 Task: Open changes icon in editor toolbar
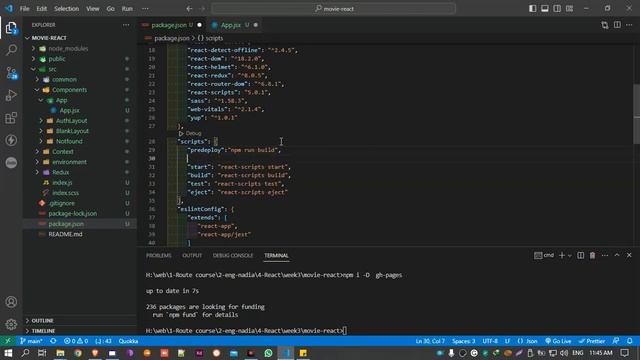[x=605, y=25]
